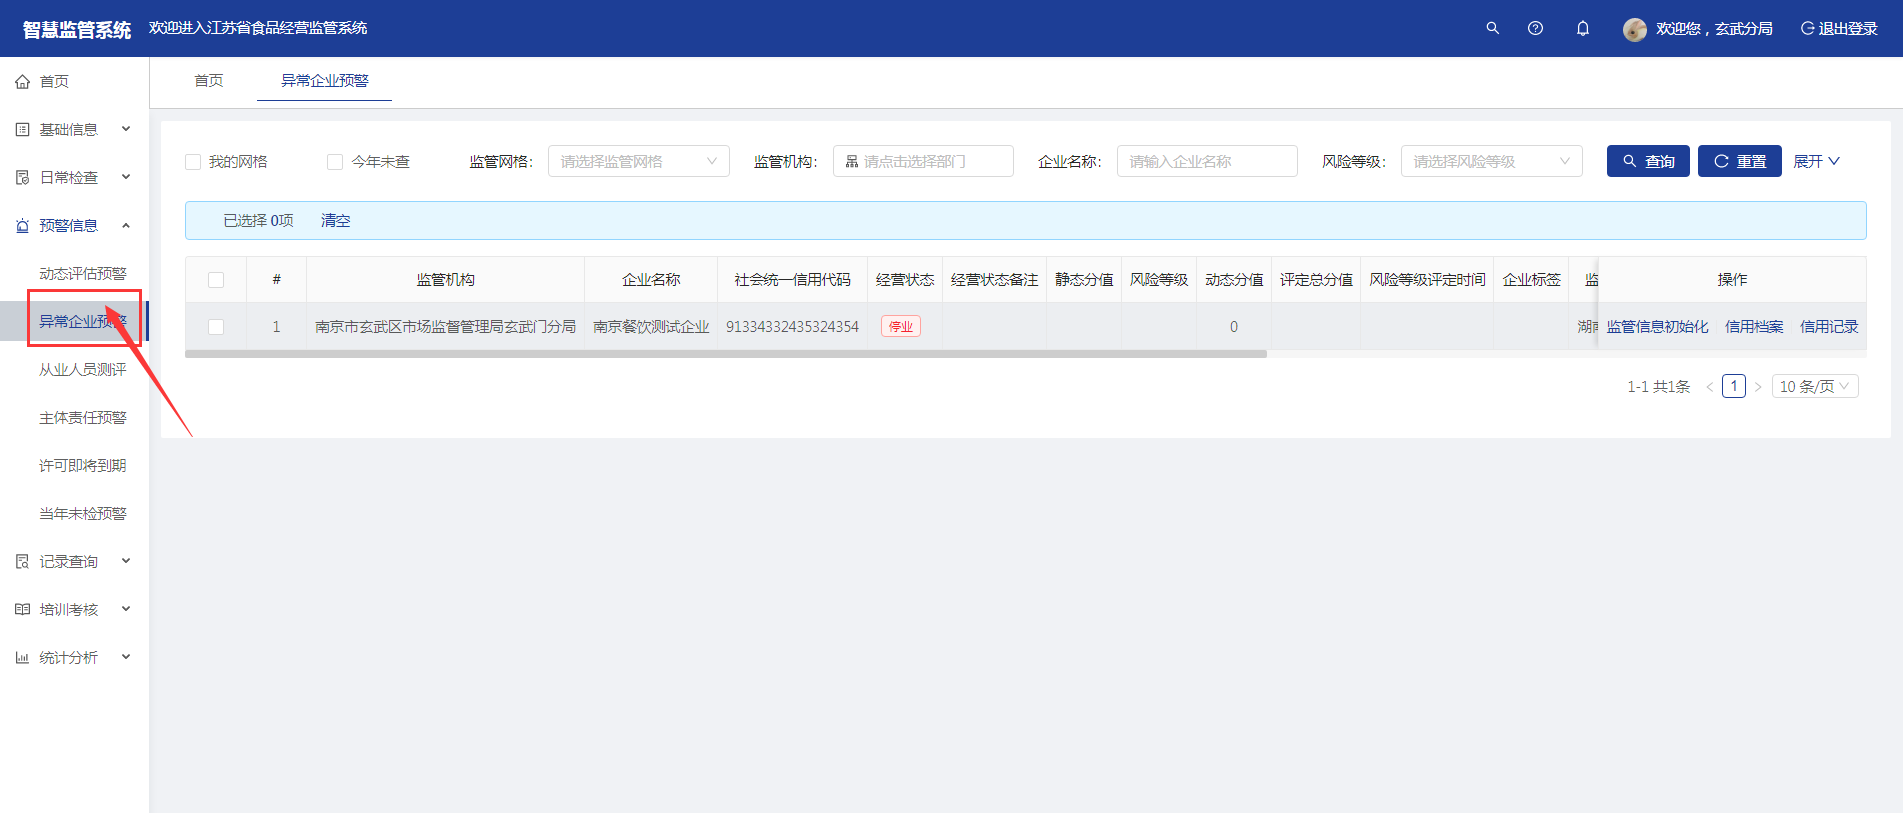
Task: Click the horizontal scrollbar under the table
Action: (x=725, y=354)
